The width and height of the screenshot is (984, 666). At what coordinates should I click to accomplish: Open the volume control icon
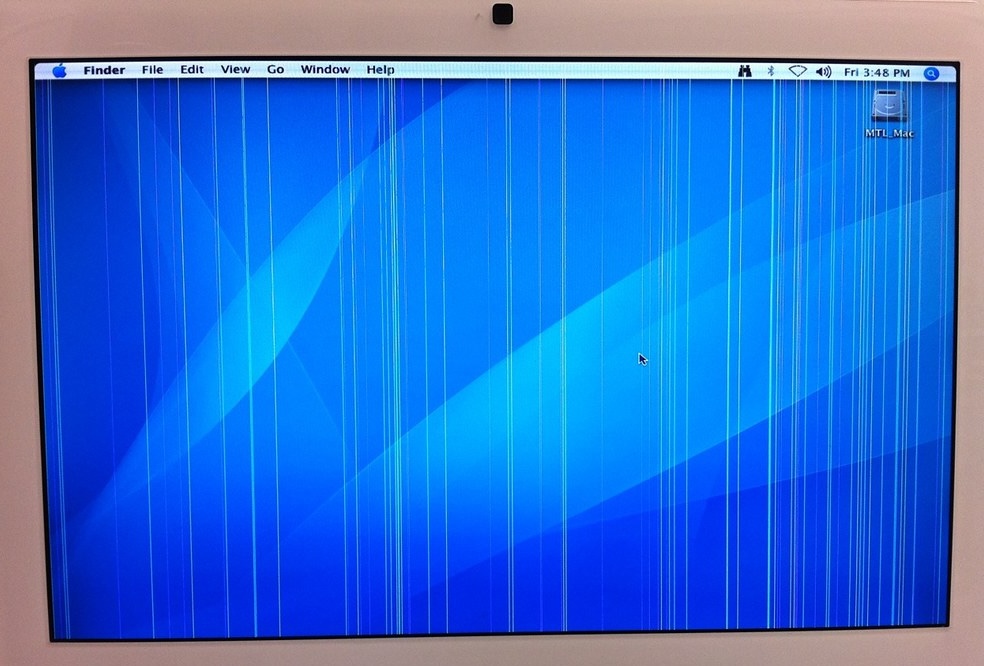coord(823,72)
